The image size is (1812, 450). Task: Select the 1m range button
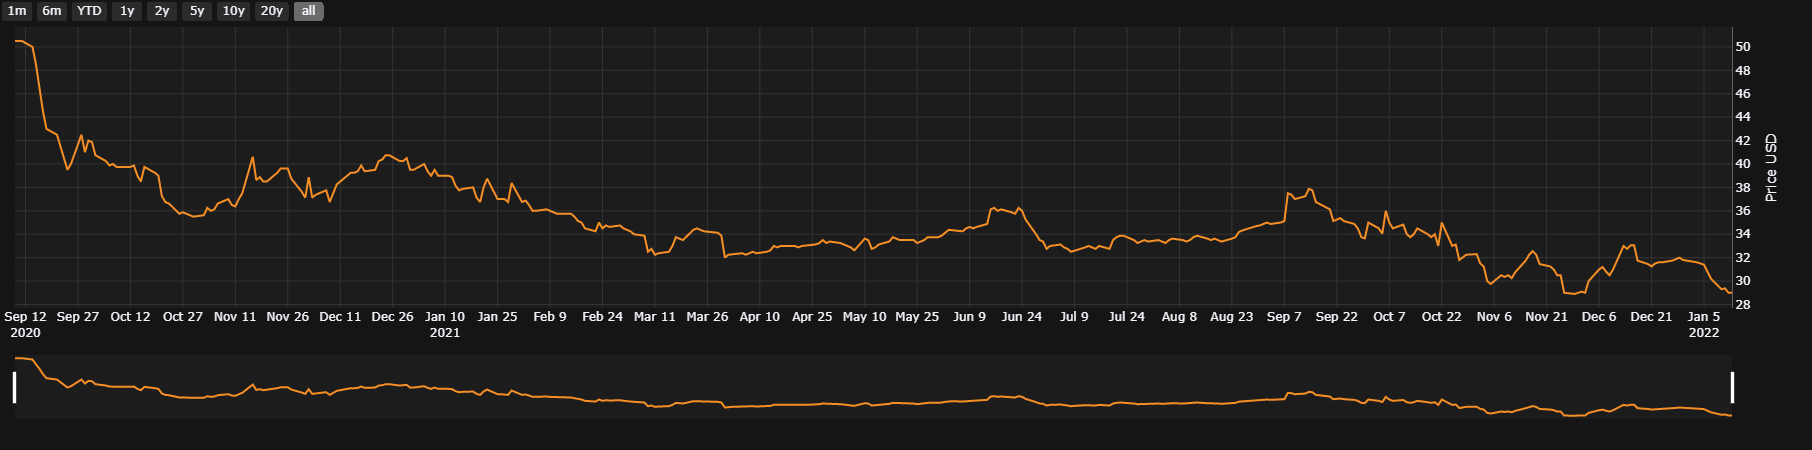[17, 11]
